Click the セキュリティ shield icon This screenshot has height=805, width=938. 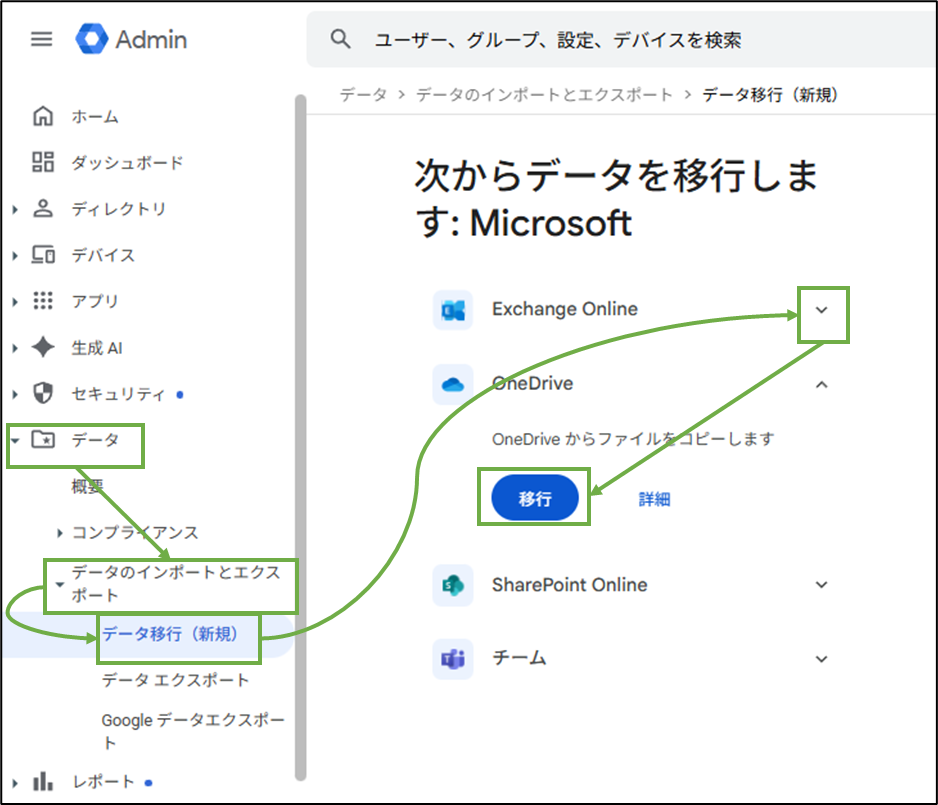coord(42,394)
